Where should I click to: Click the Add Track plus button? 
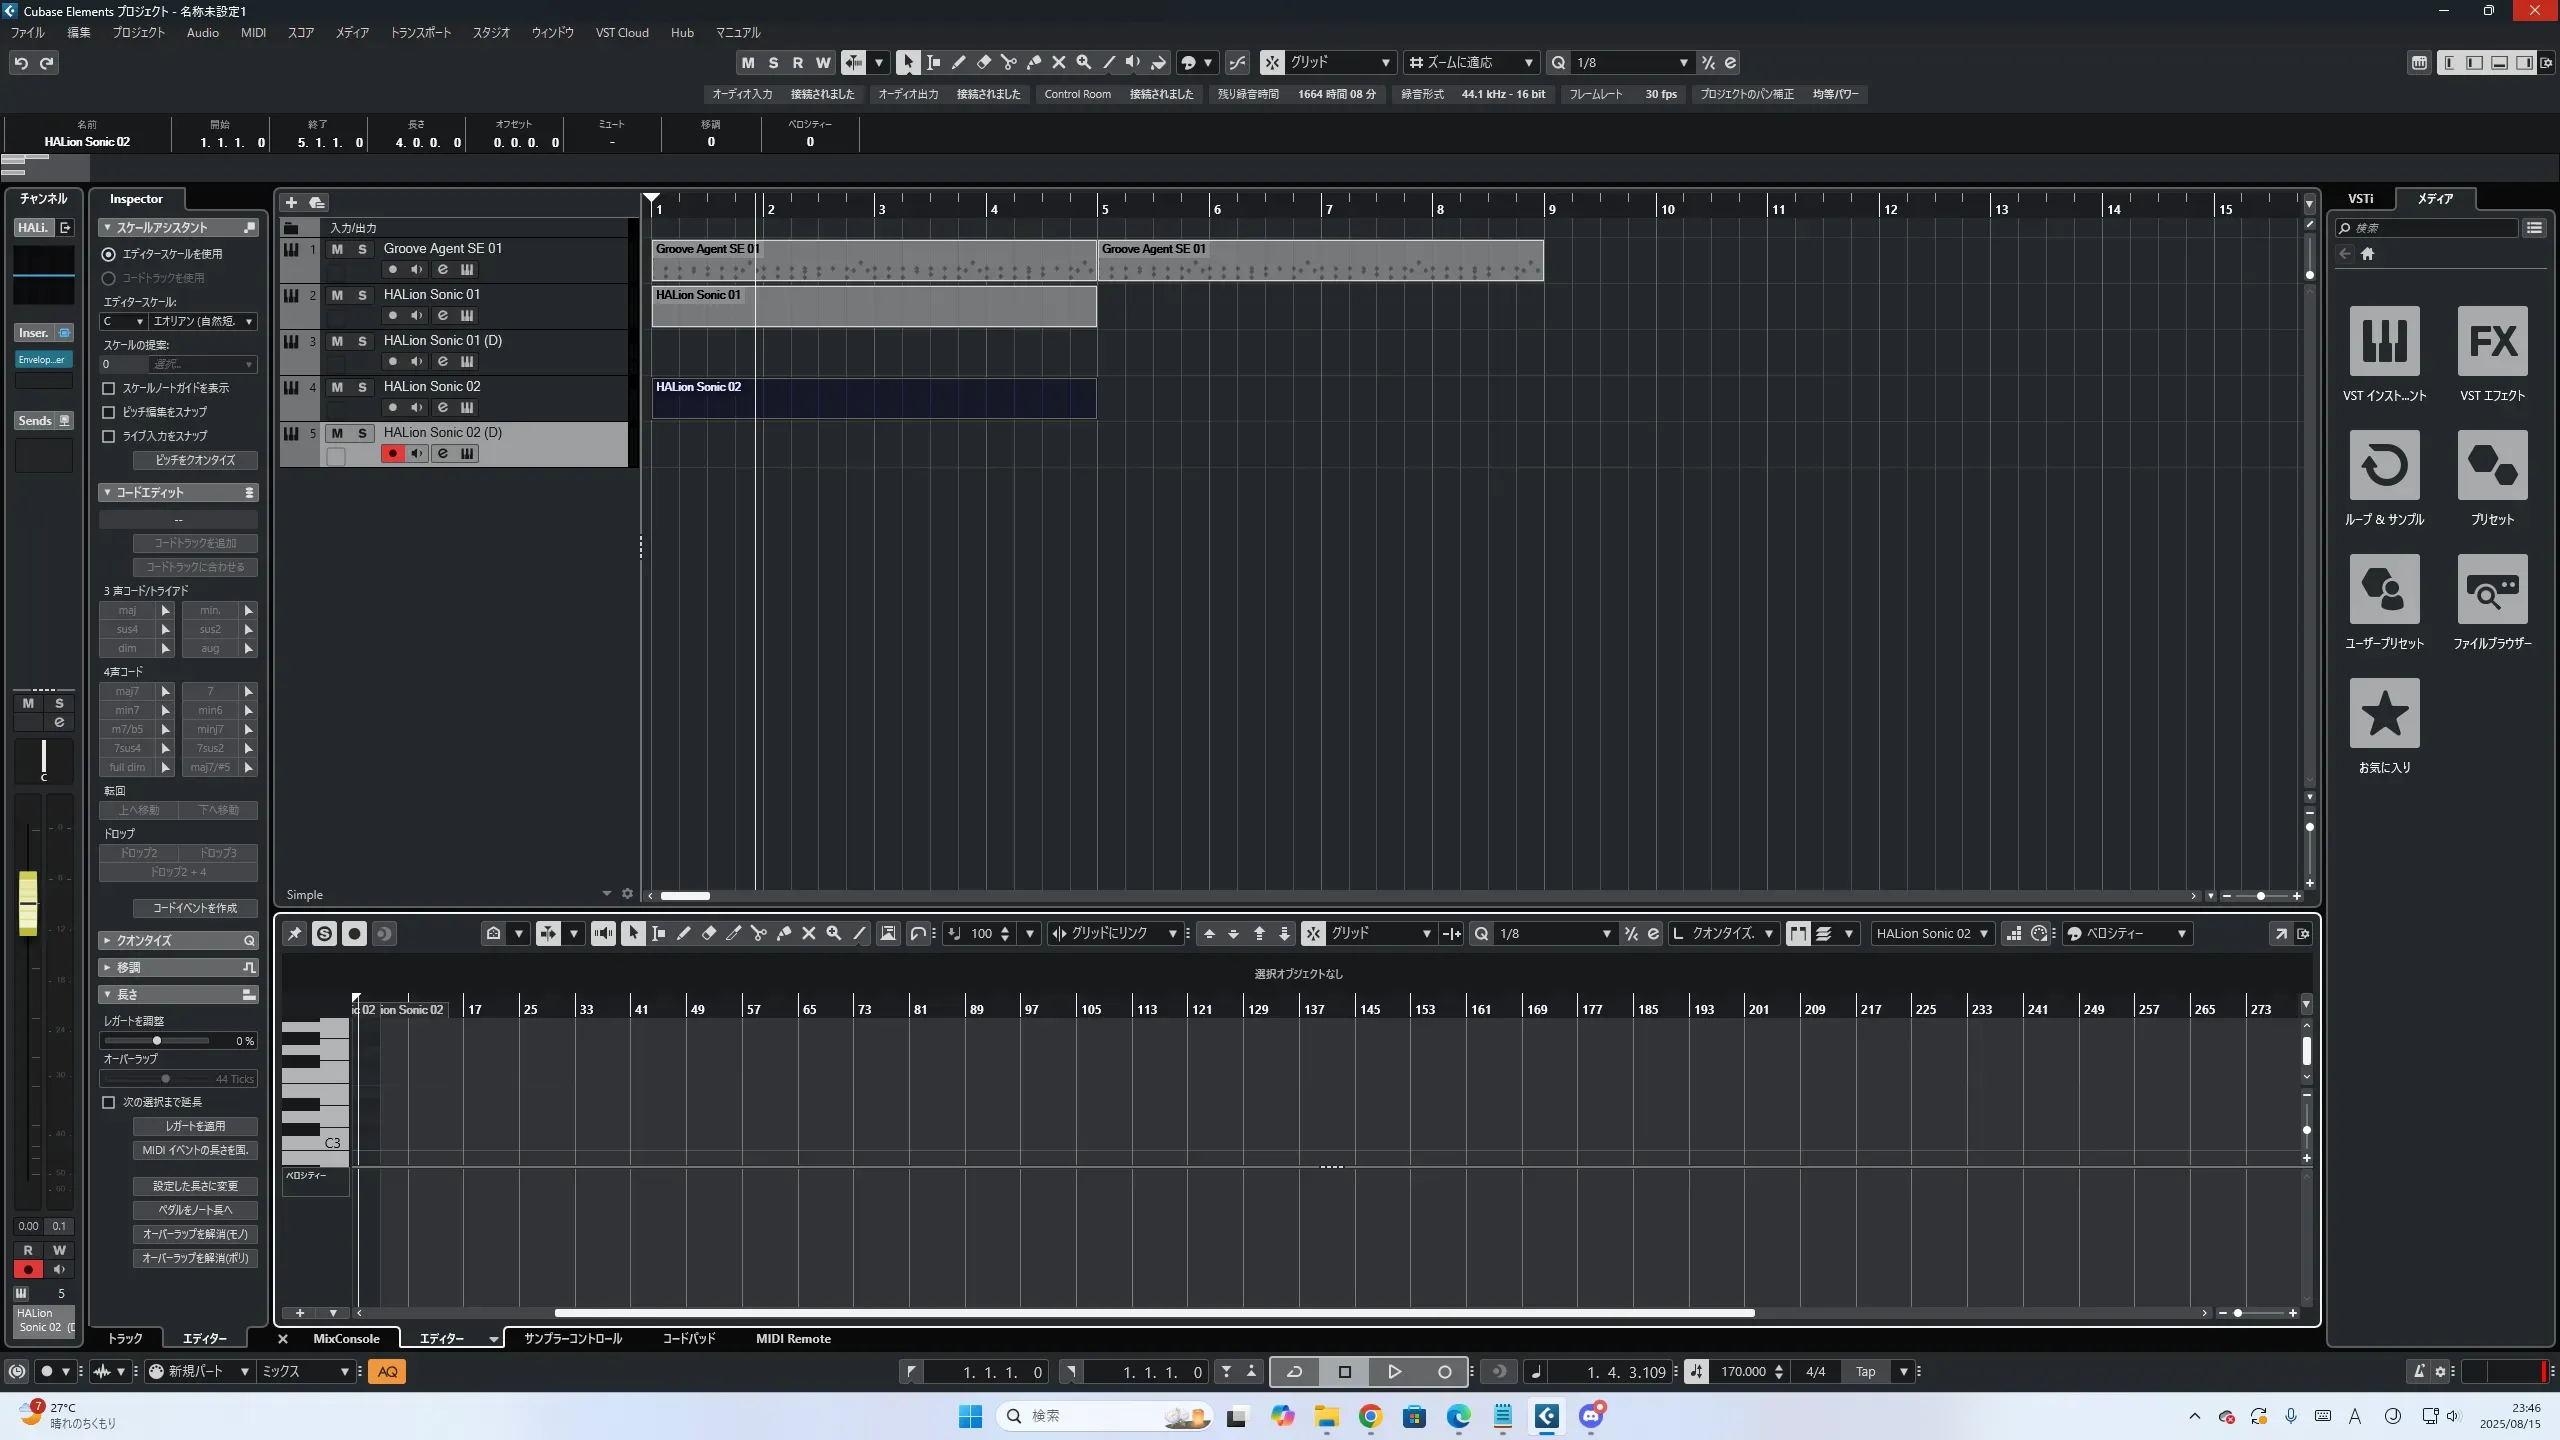point(291,202)
